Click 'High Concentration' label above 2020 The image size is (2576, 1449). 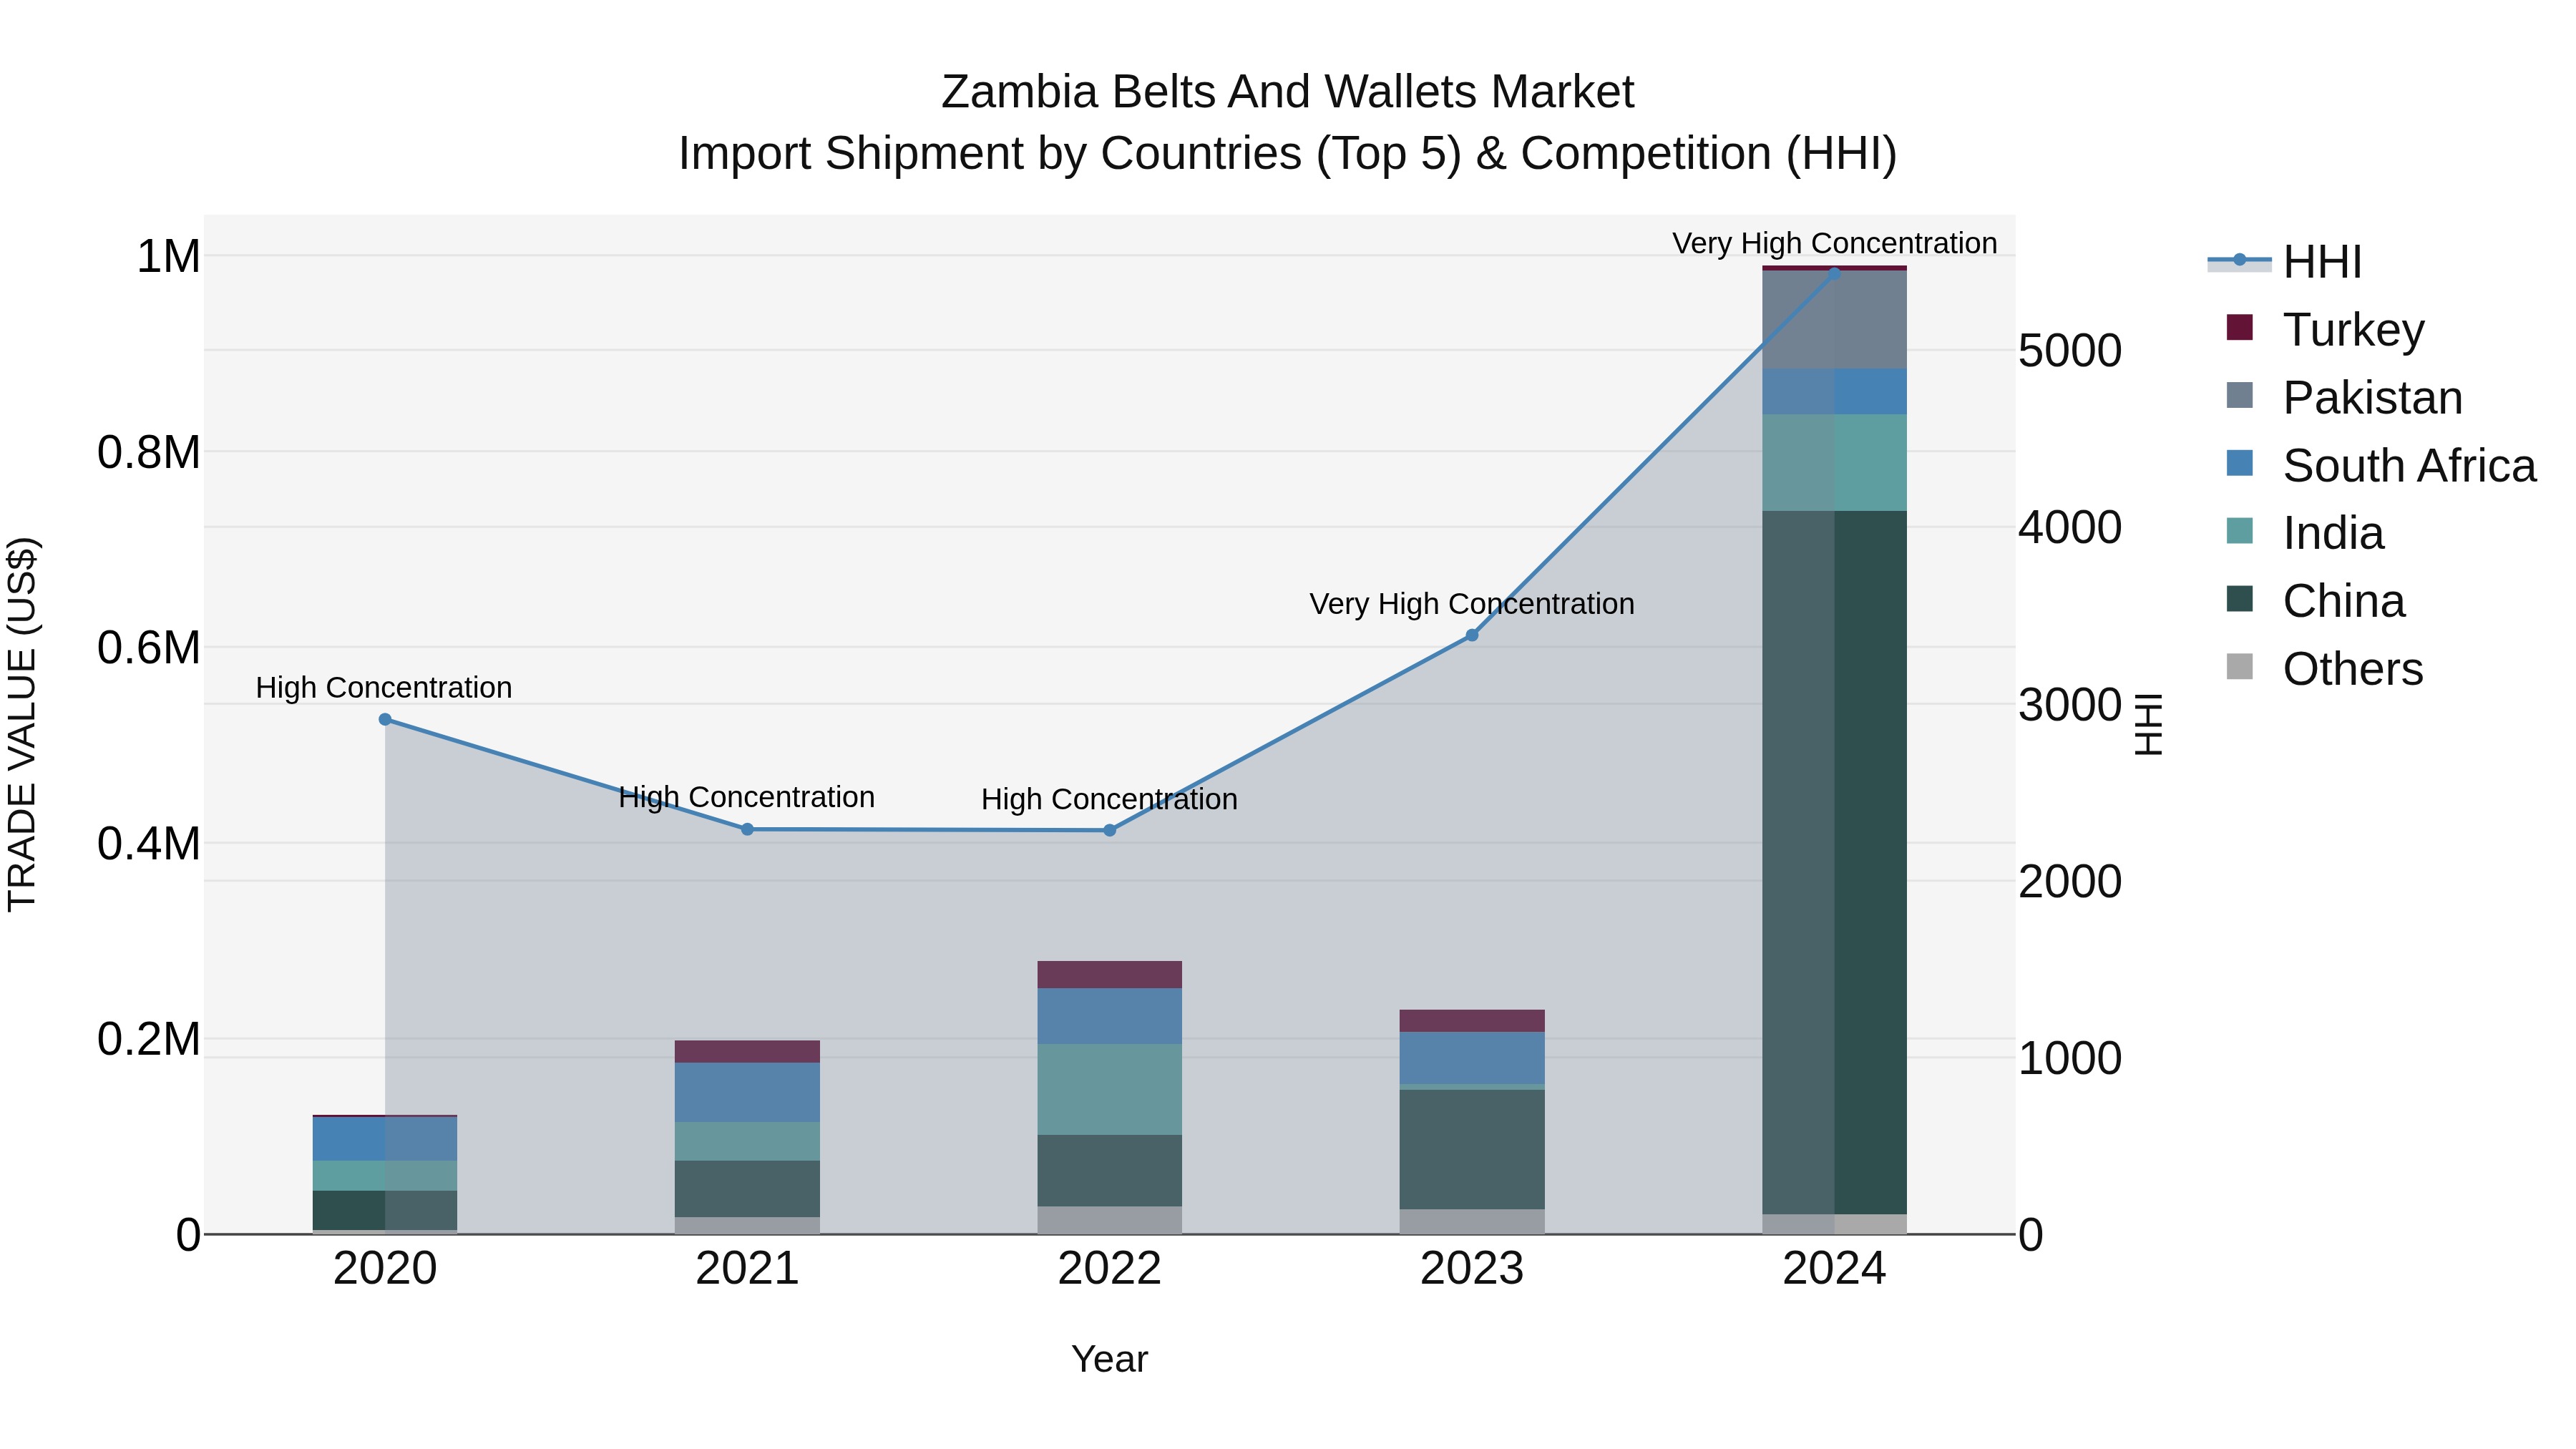point(384,688)
